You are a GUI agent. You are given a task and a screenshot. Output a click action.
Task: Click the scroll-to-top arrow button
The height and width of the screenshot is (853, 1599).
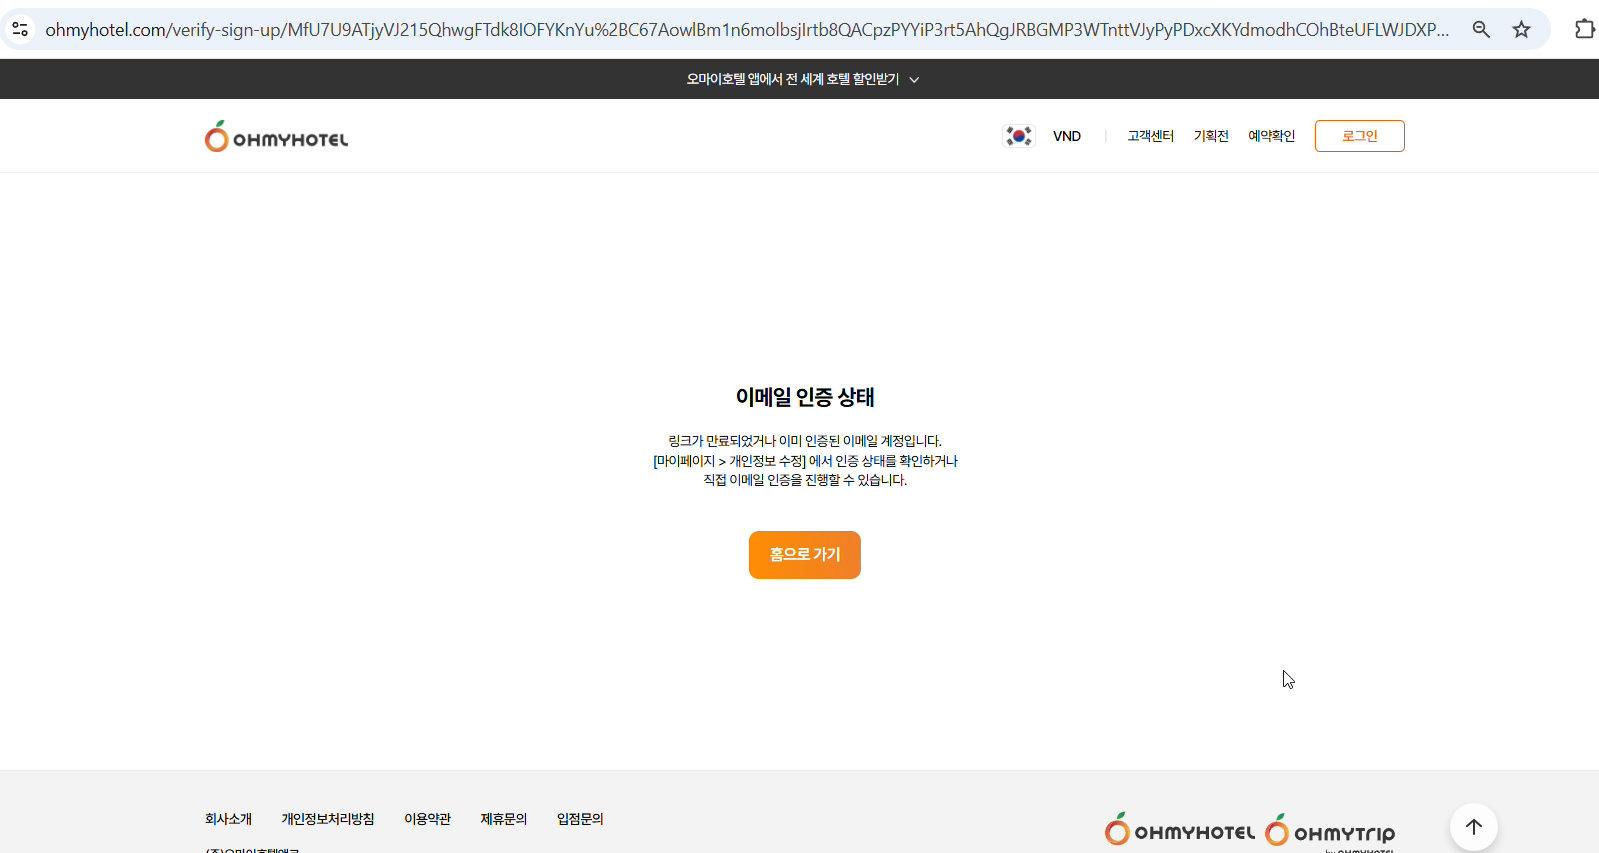pos(1473,827)
